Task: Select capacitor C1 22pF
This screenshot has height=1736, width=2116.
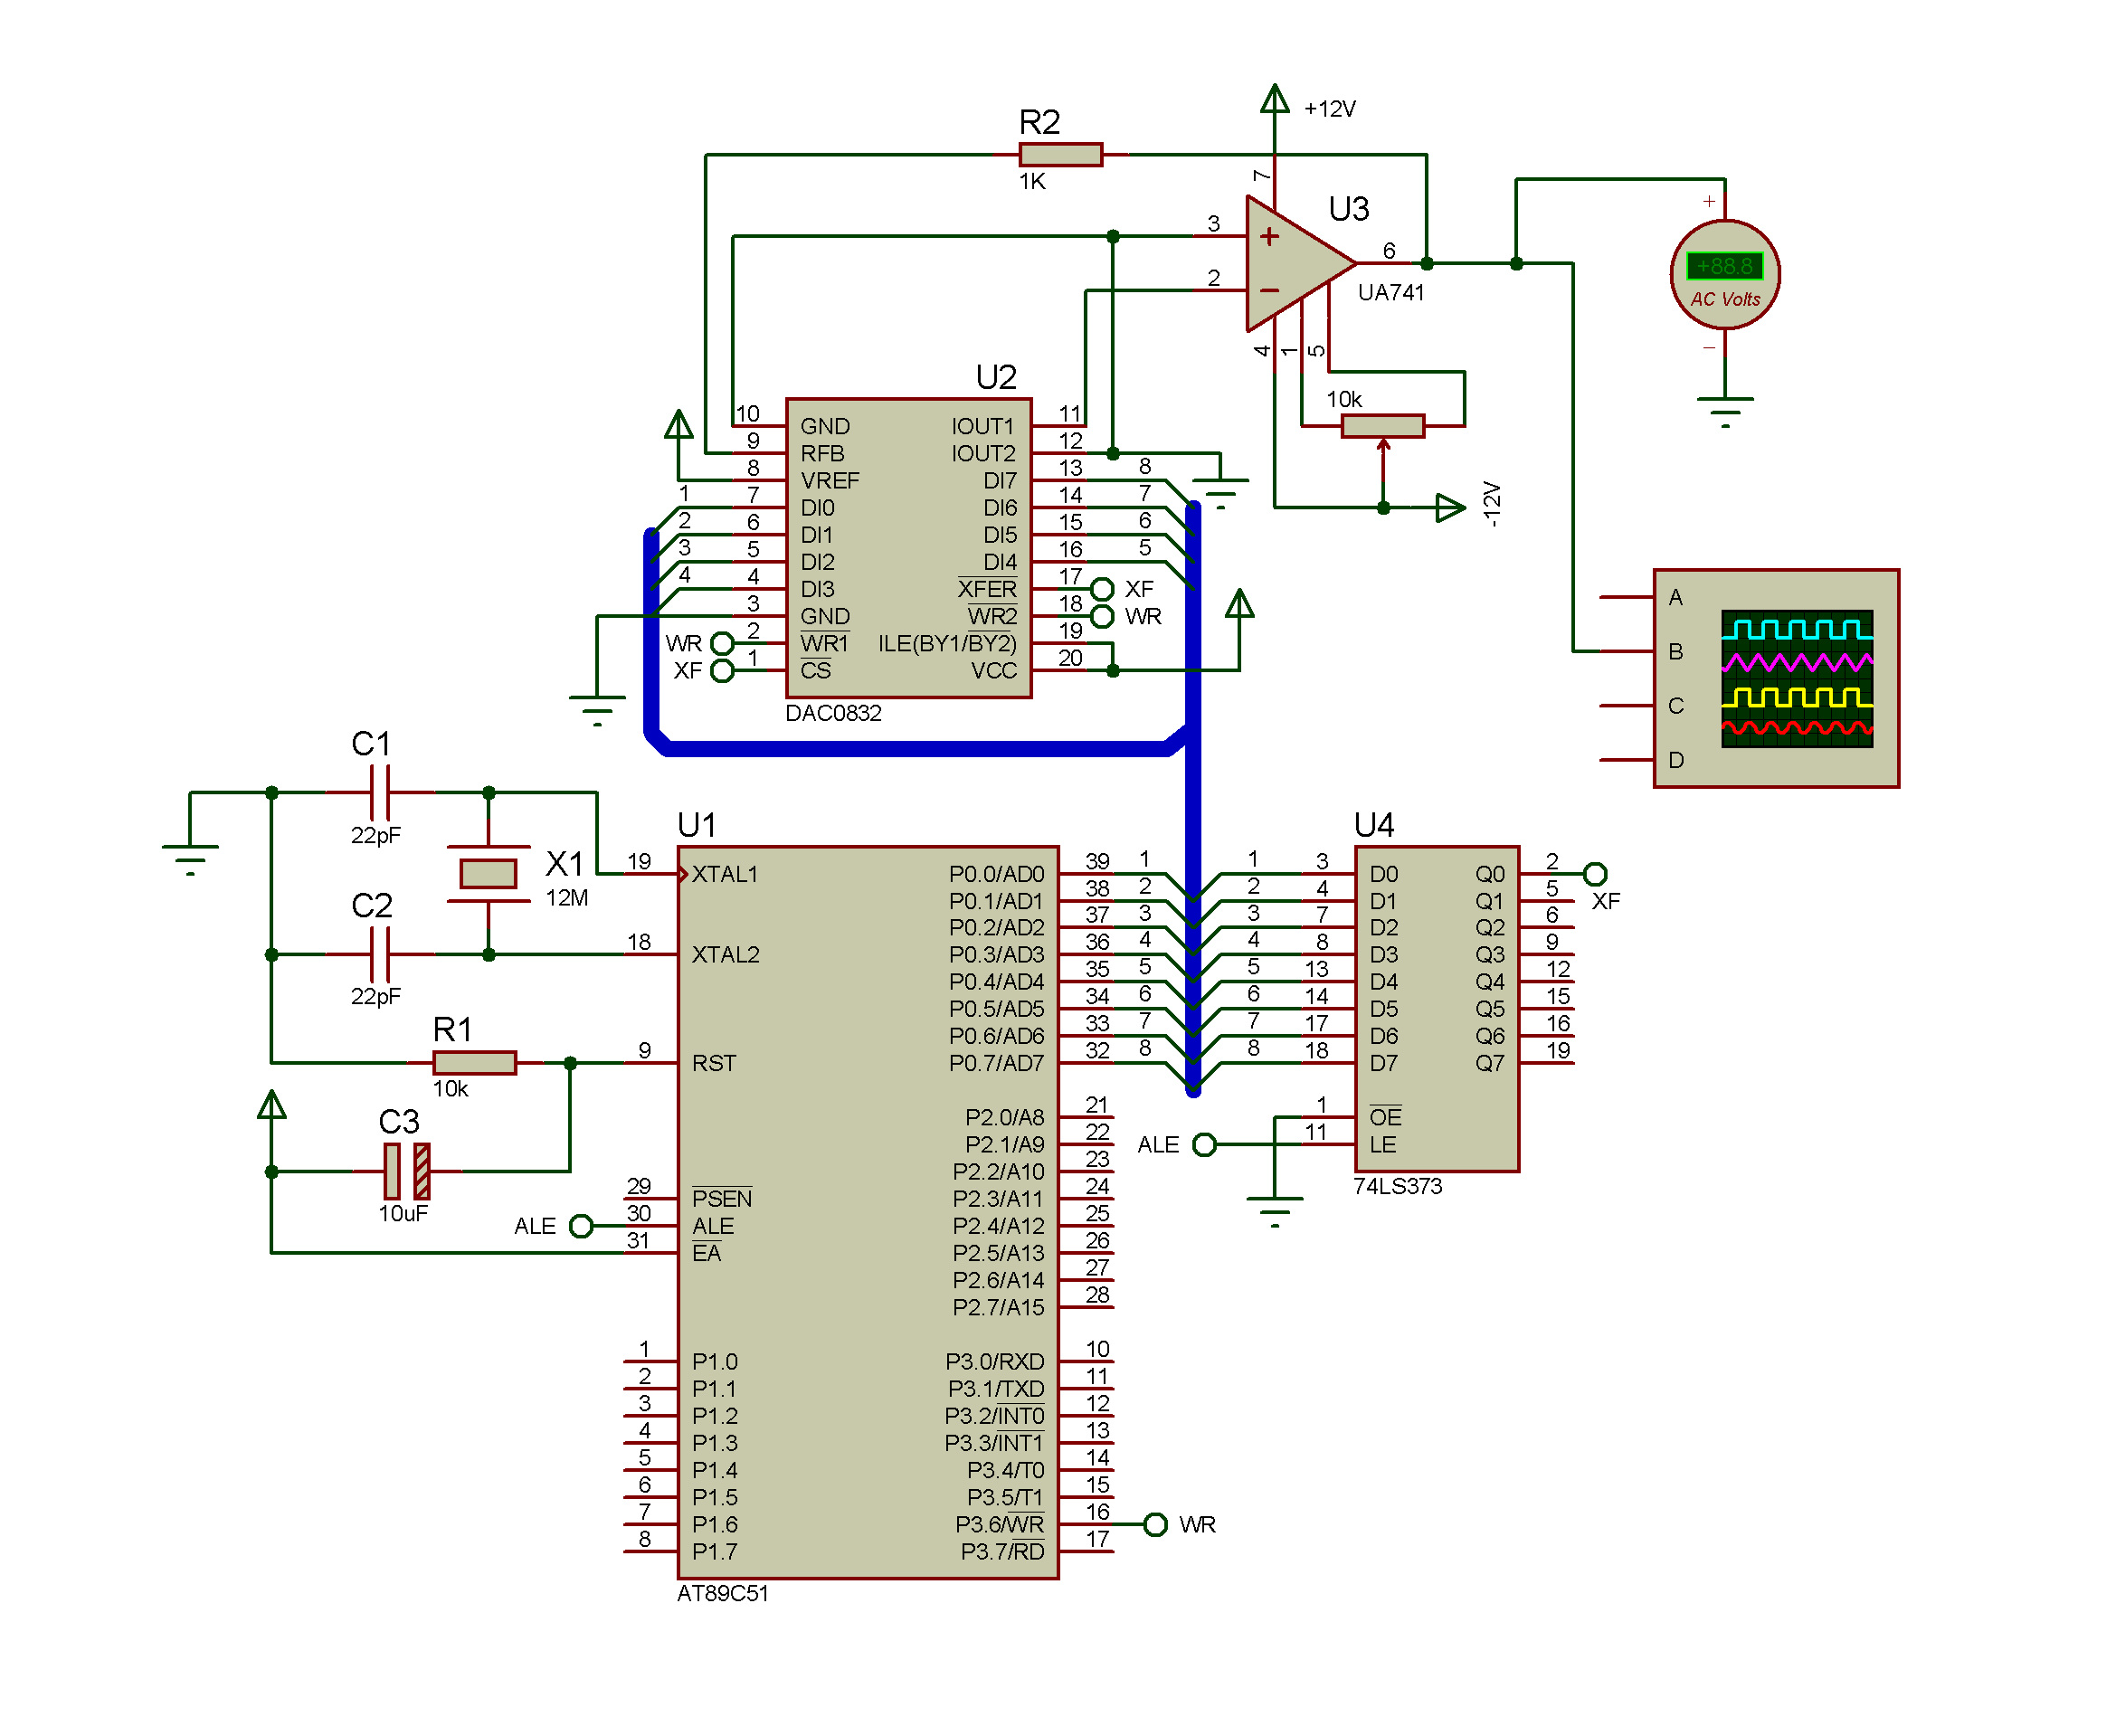Action: pyautogui.click(x=379, y=792)
